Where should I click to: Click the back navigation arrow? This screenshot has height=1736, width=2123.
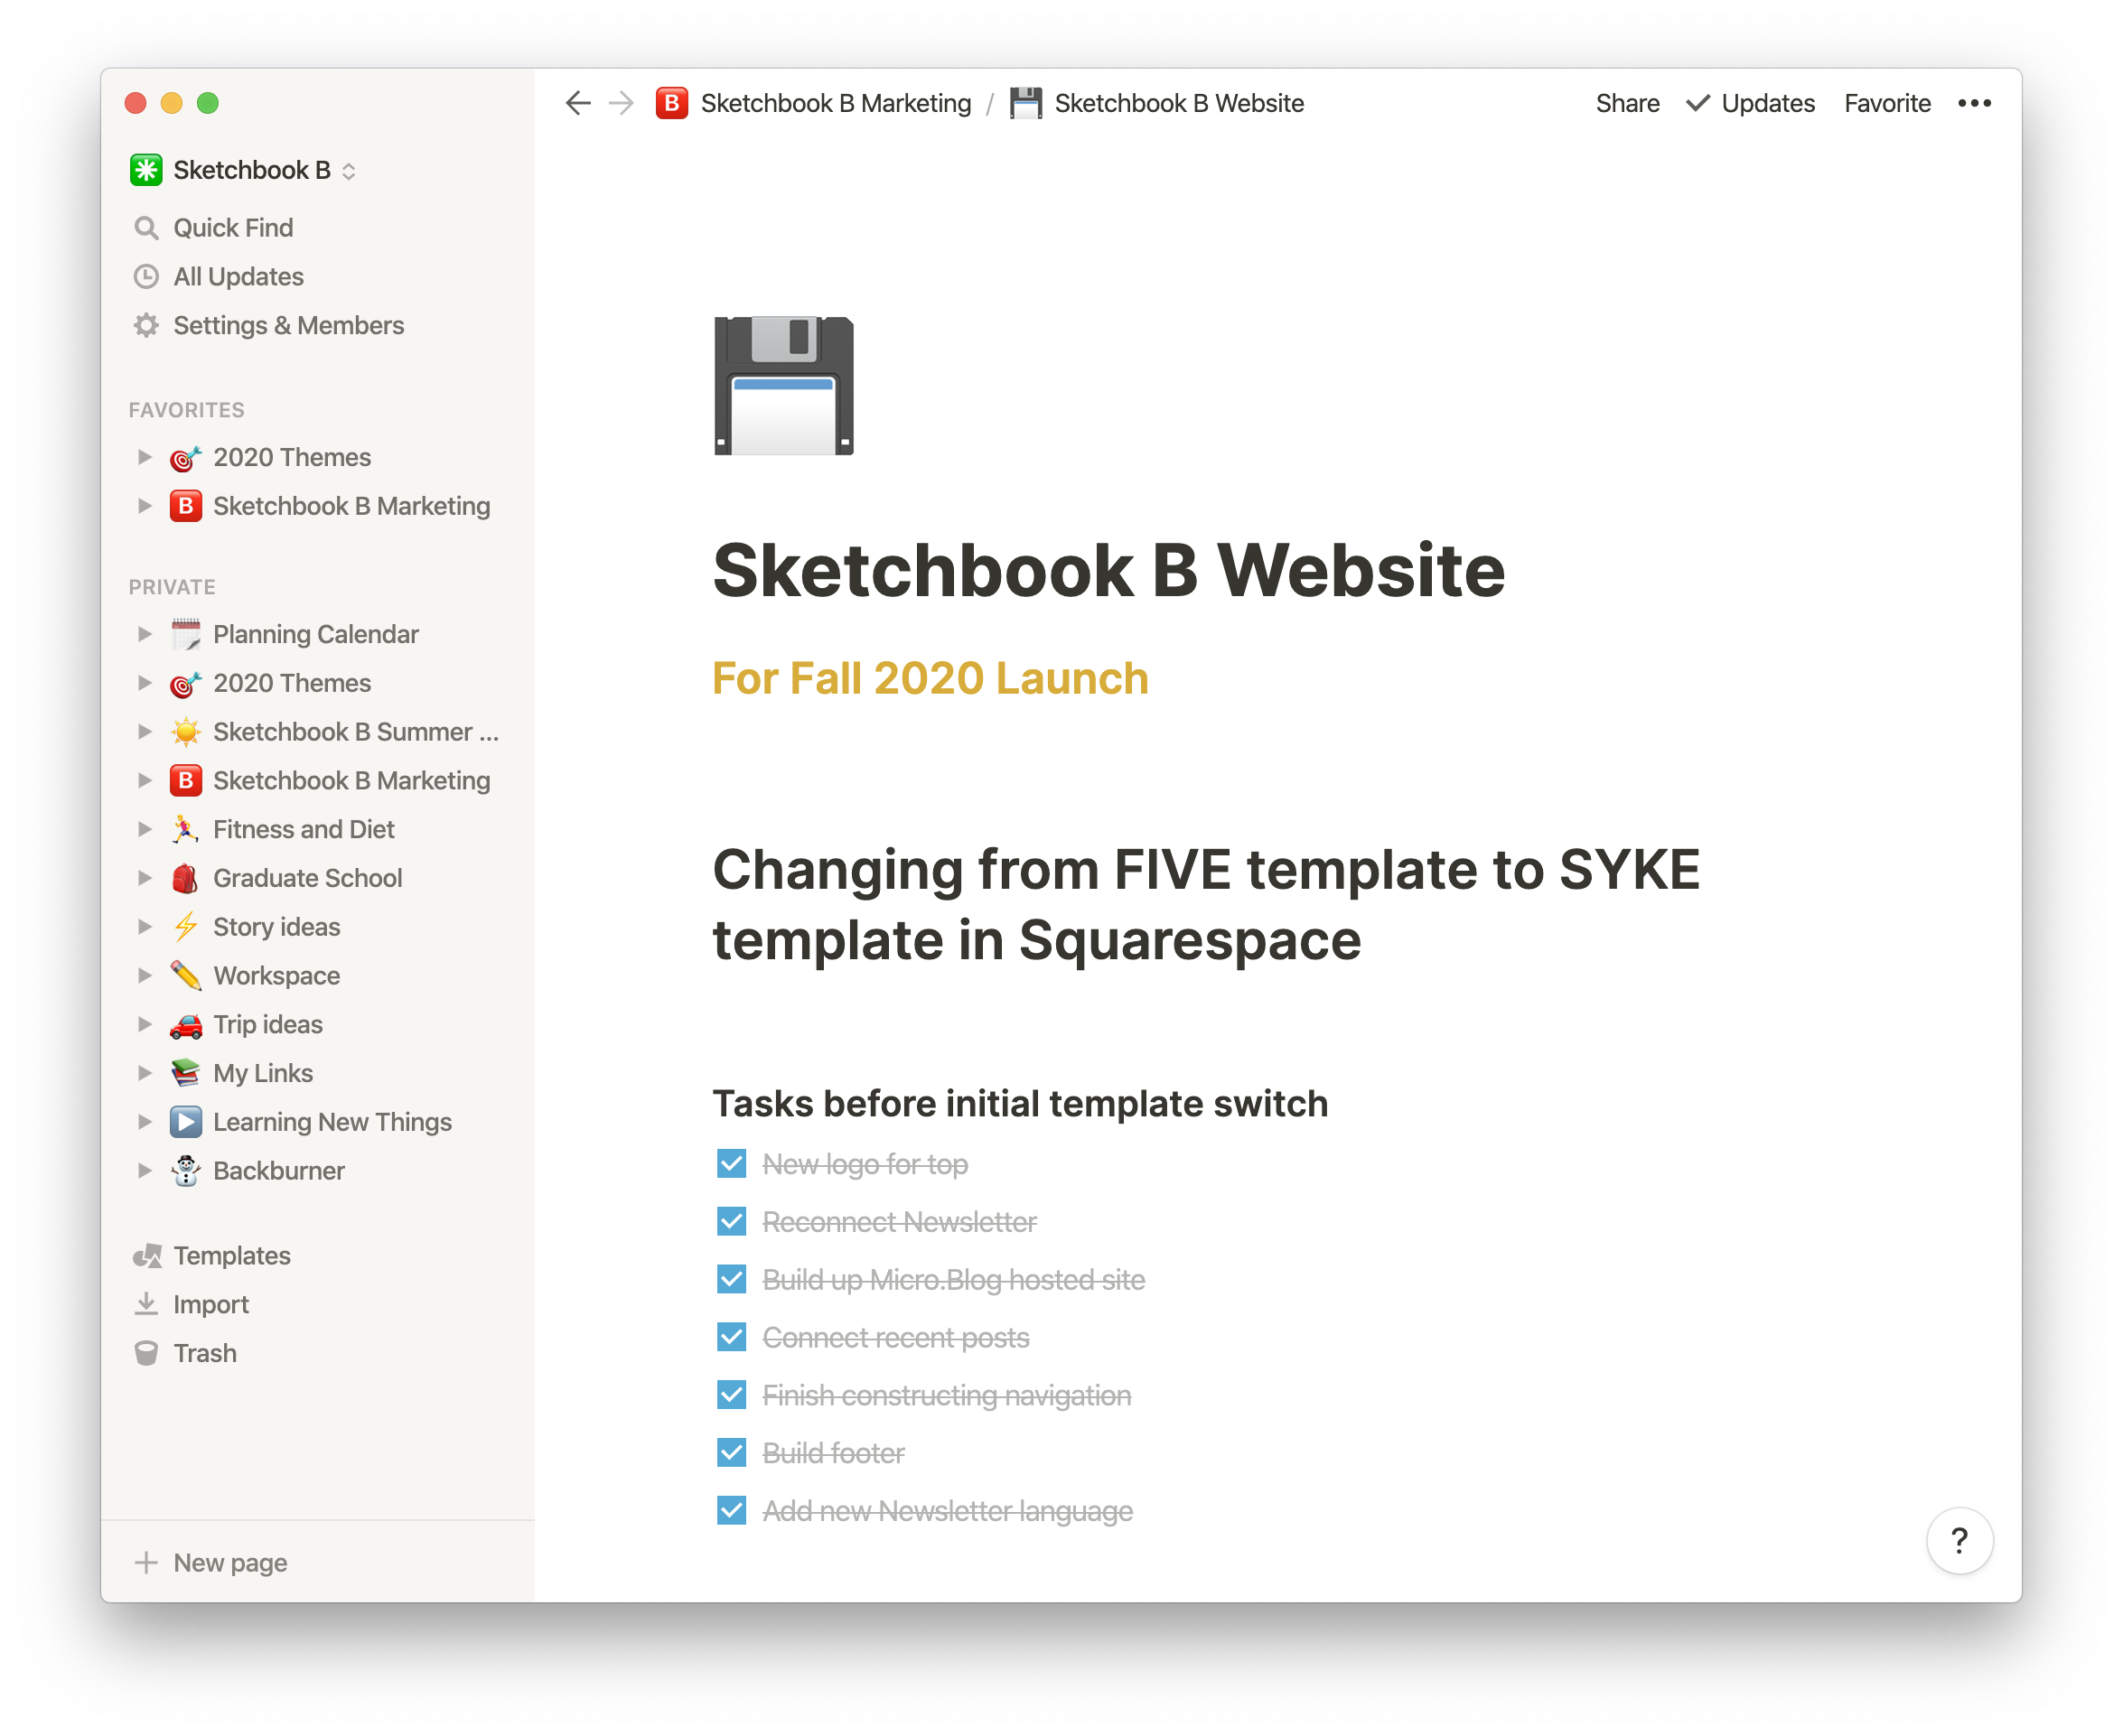point(577,103)
